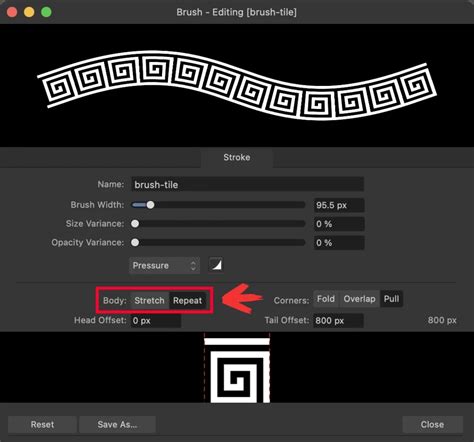The width and height of the screenshot is (474, 442).
Task: Click the Opacity Variance 0 % field
Action: tap(339, 243)
